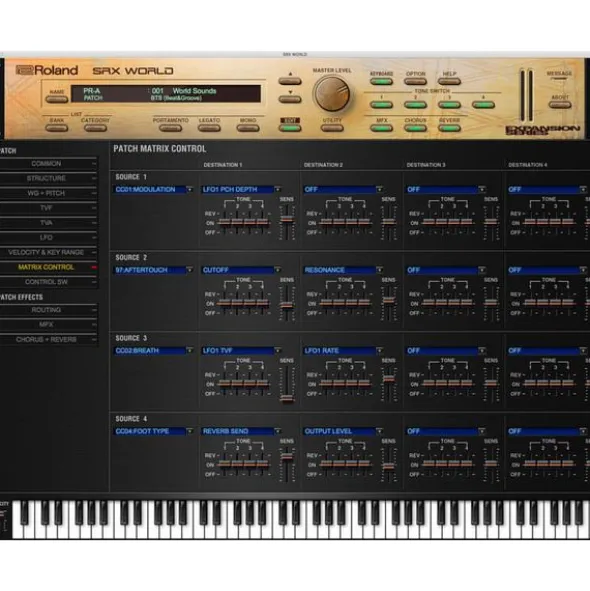Open the LFO1 RATE destination dropdown
The image size is (590, 591).
coord(343,351)
